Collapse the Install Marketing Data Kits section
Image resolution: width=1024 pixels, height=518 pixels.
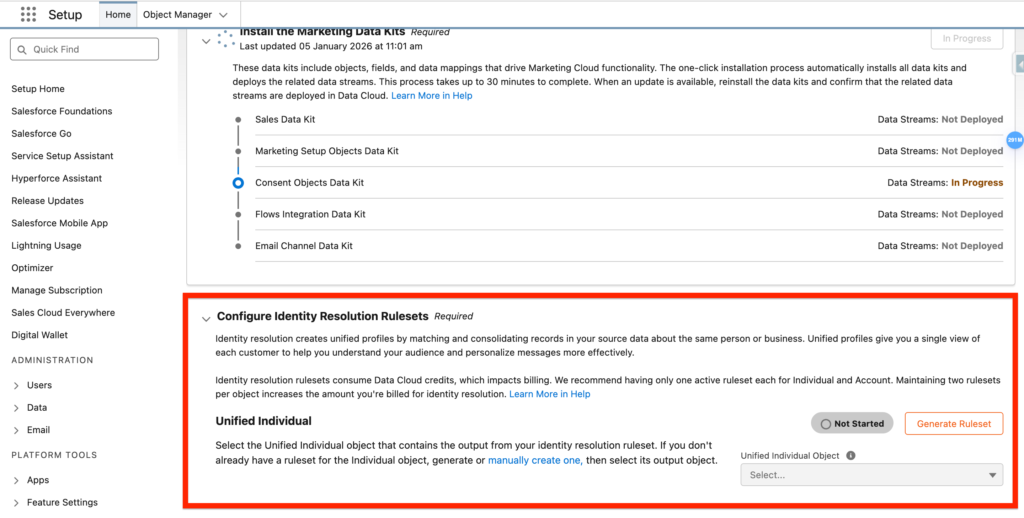pyautogui.click(x=206, y=41)
